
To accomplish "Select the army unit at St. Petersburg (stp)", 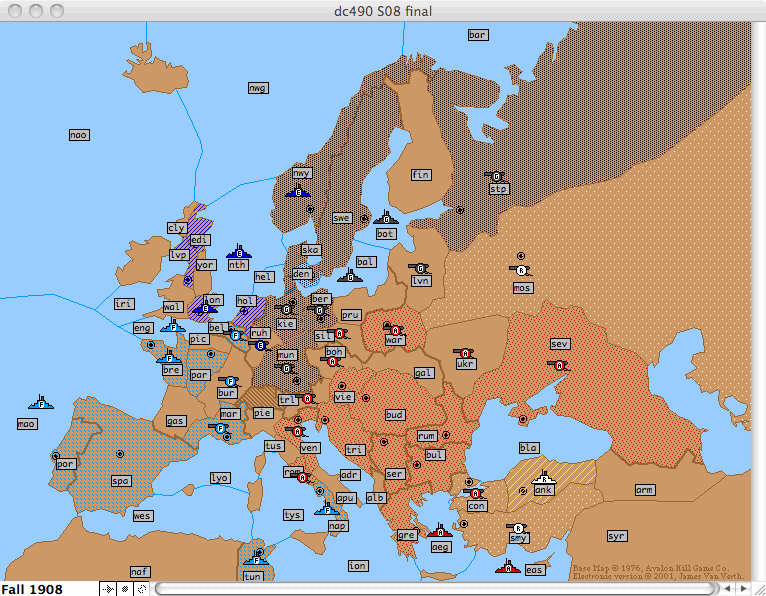I will [x=497, y=177].
